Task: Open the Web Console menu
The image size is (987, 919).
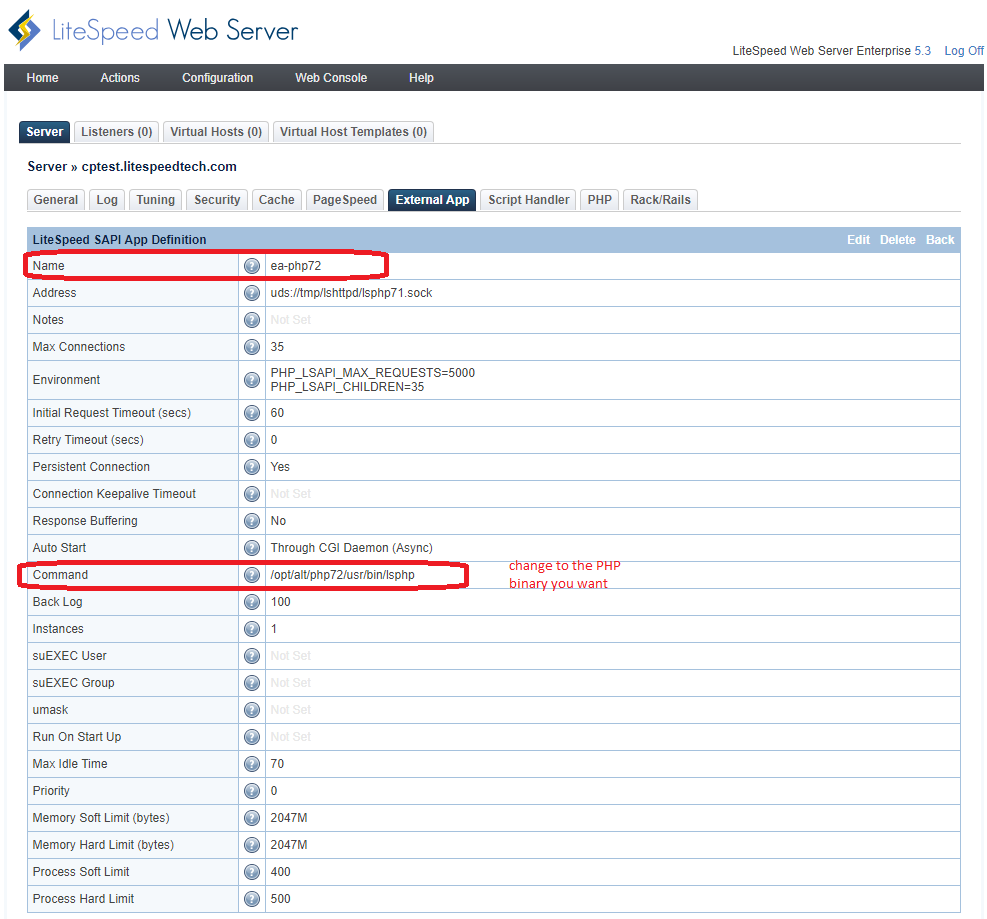Action: [x=331, y=78]
